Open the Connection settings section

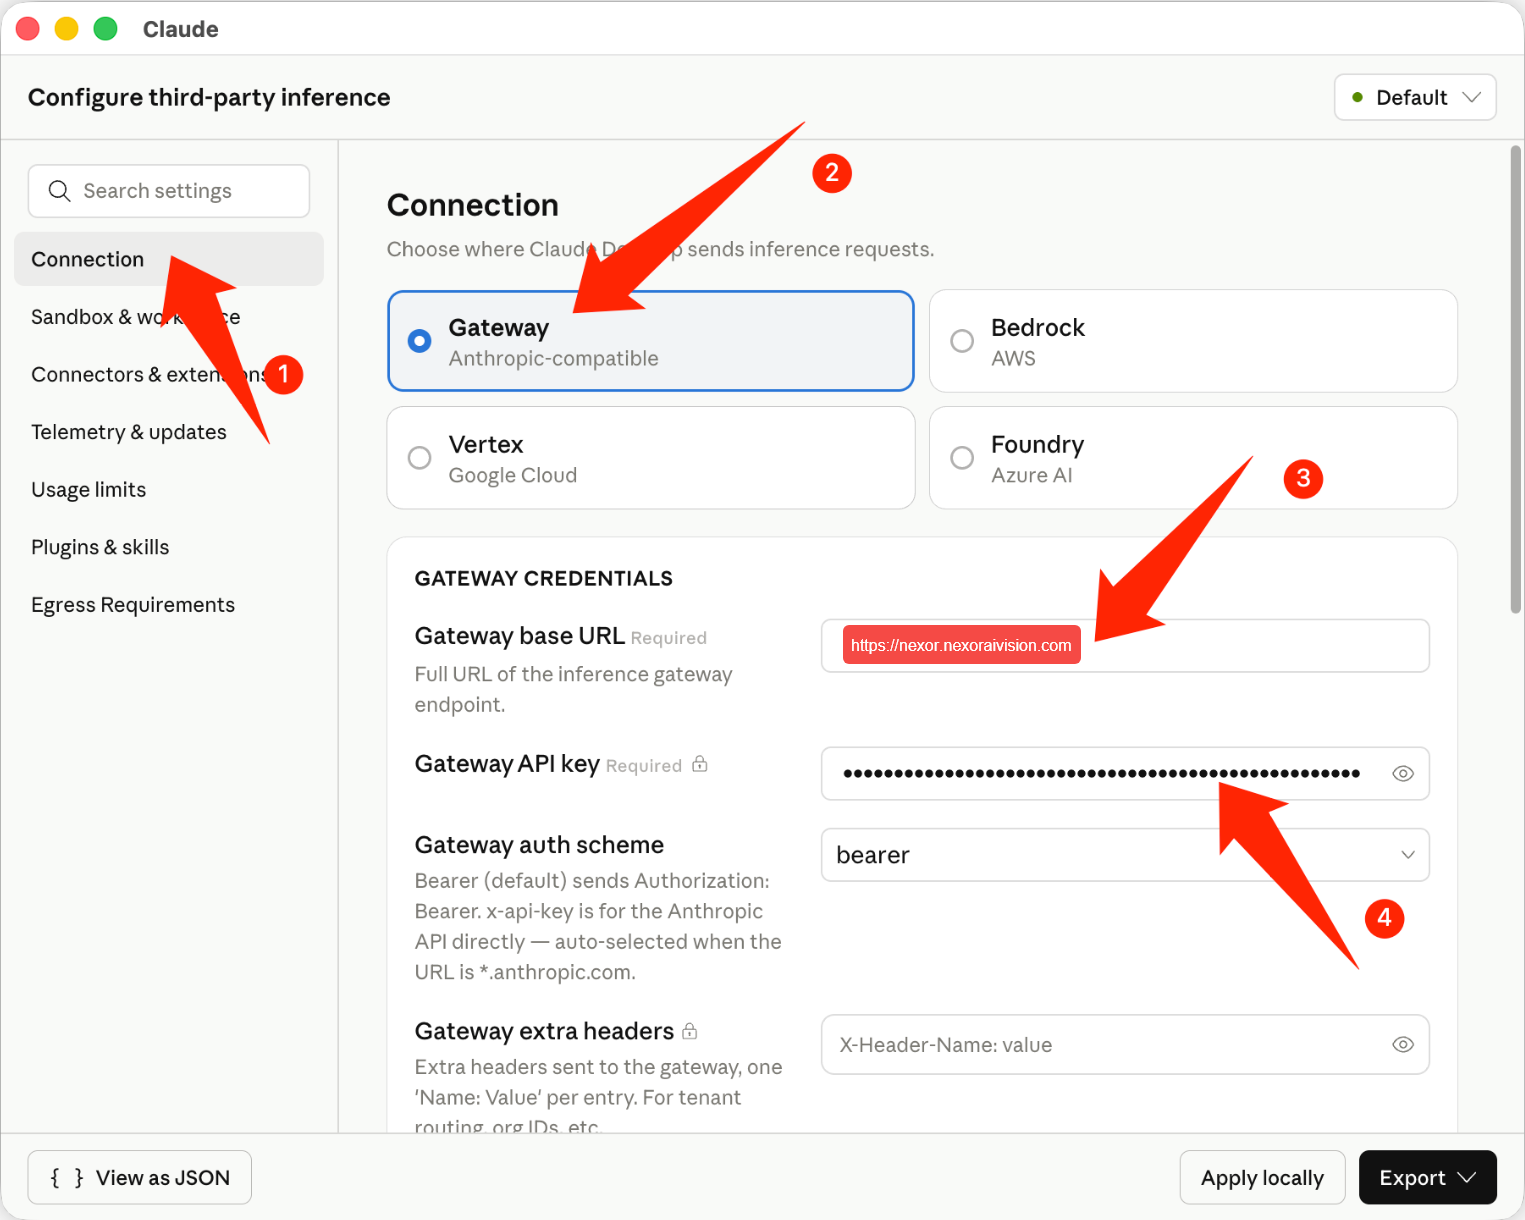coord(169,259)
